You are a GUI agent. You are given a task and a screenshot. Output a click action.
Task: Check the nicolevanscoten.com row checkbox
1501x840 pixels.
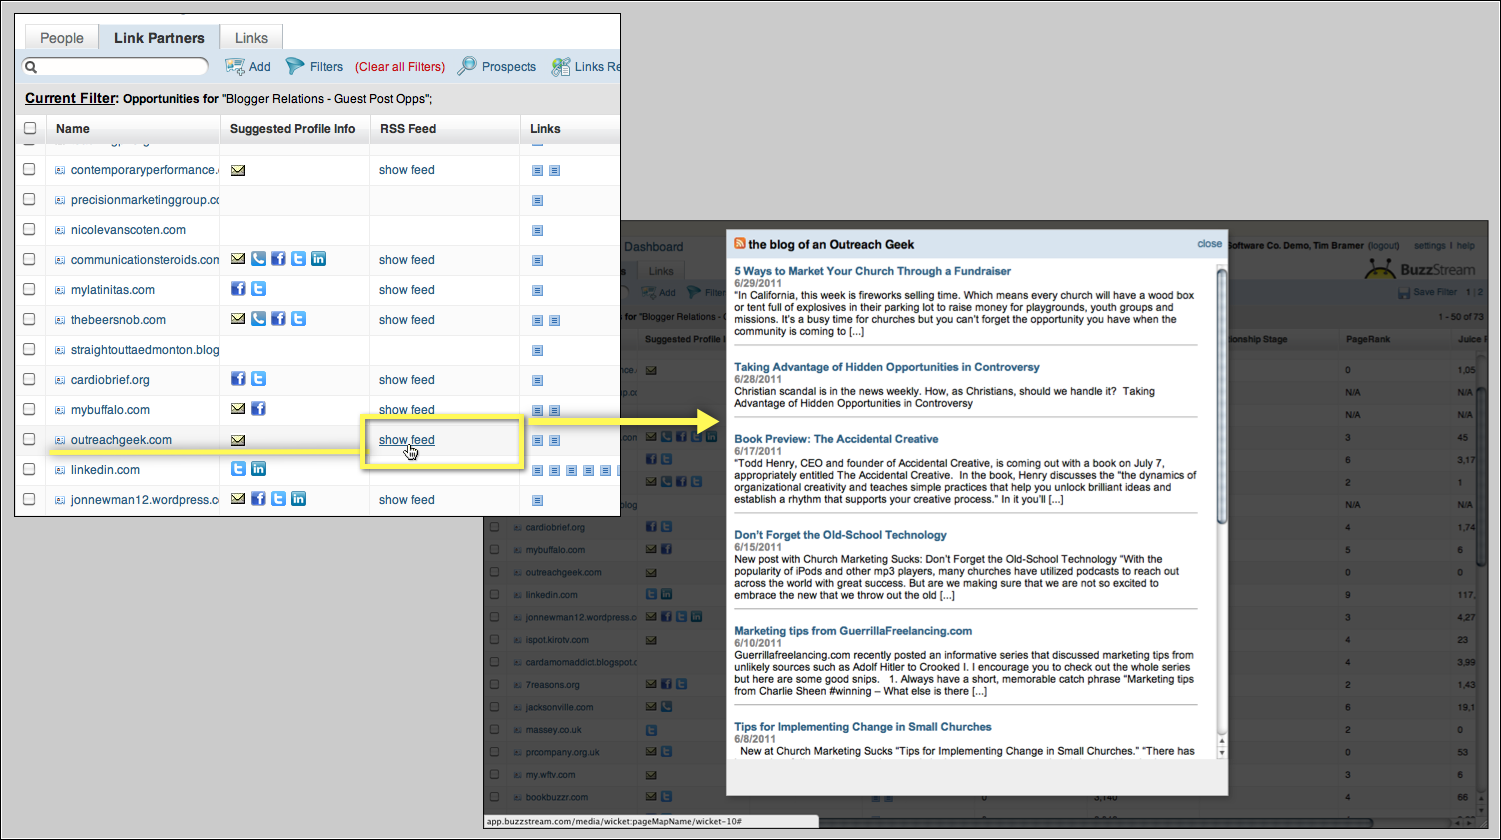click(30, 230)
